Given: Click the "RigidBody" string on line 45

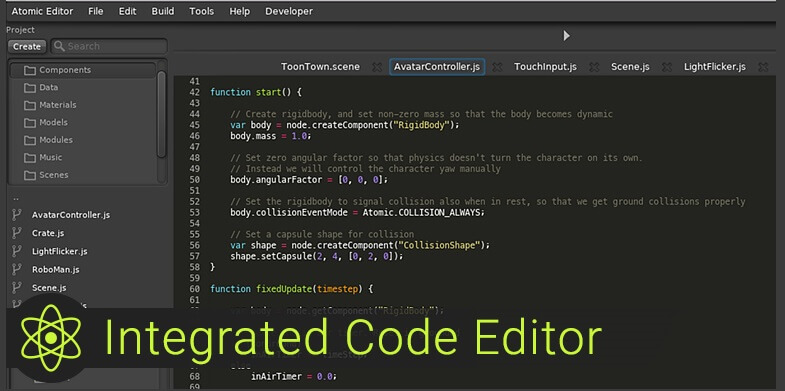Looking at the screenshot, I should [421, 125].
